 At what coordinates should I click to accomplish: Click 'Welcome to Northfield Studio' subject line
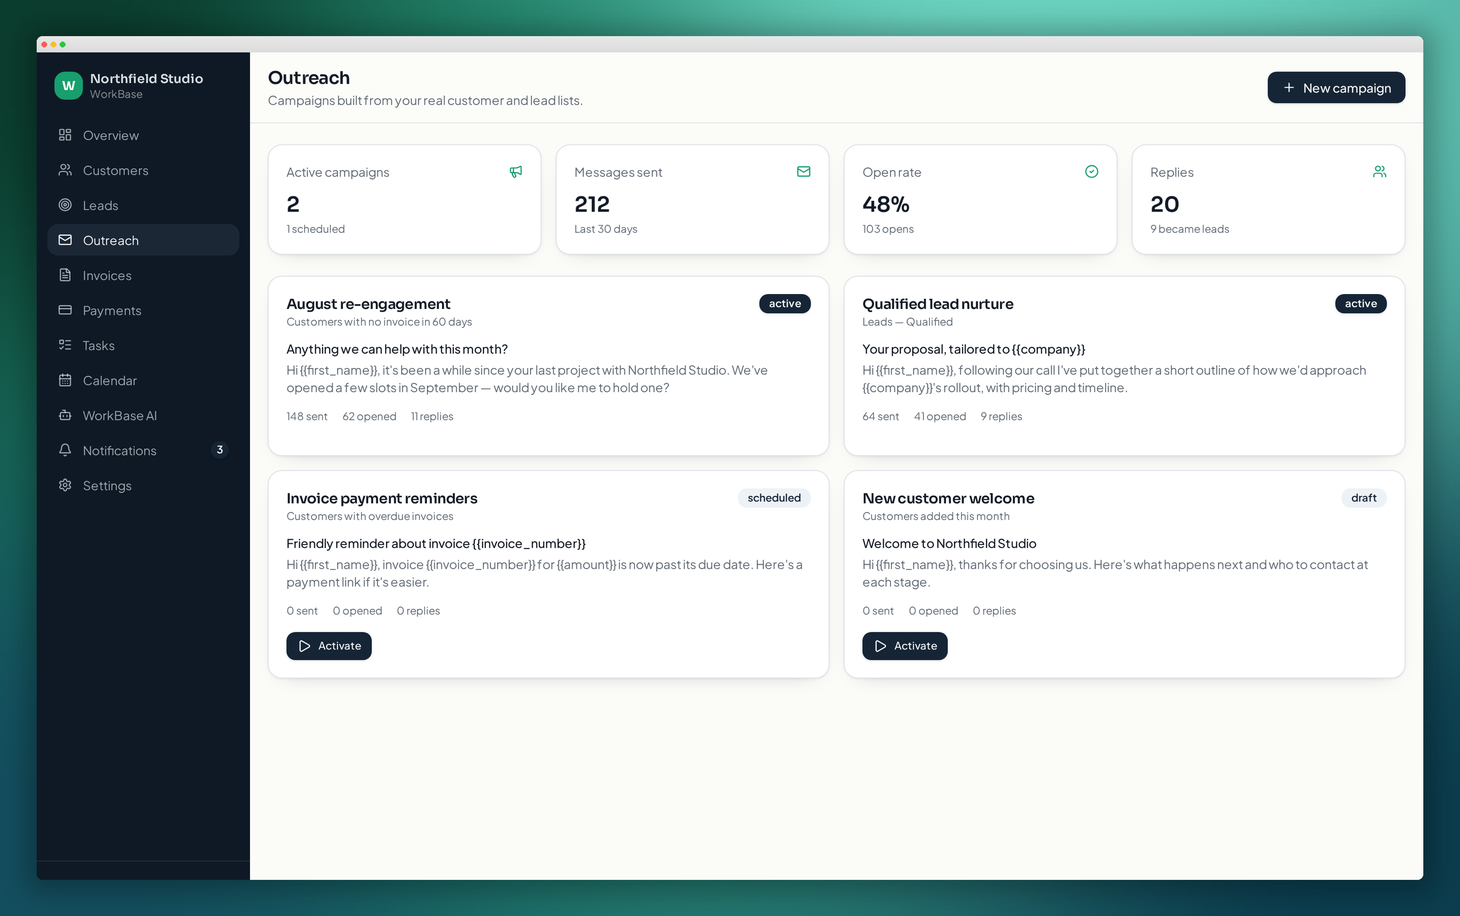tap(949, 544)
